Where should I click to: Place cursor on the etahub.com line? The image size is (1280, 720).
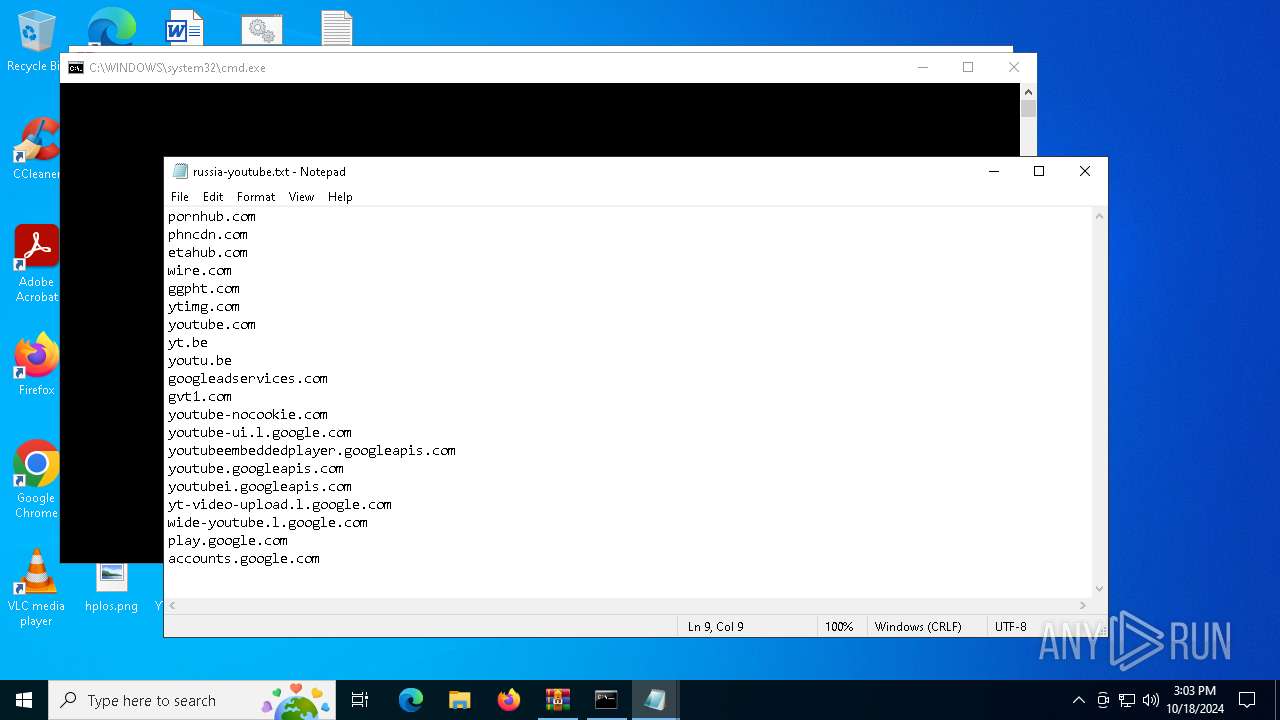pos(208,252)
